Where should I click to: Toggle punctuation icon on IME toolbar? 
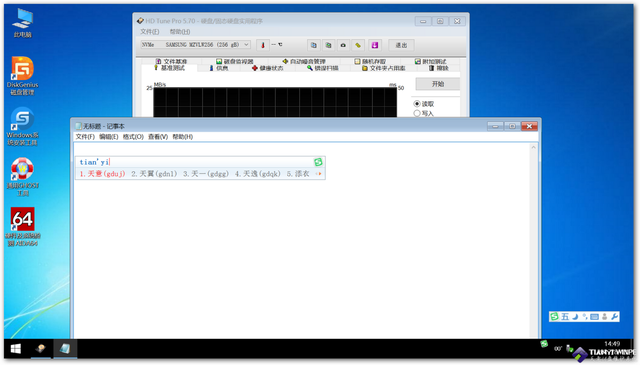pyautogui.click(x=585, y=316)
